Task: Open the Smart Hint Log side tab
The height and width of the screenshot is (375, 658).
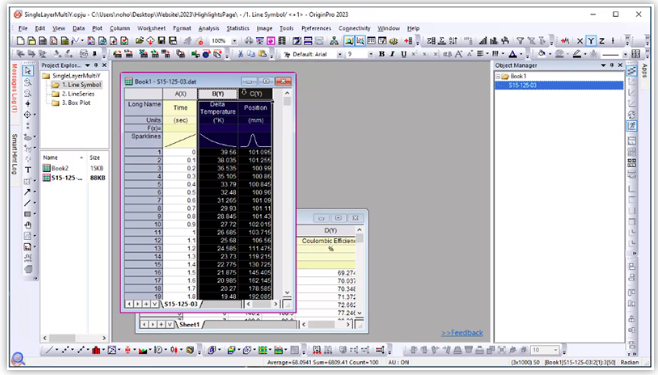Action: tap(14, 154)
